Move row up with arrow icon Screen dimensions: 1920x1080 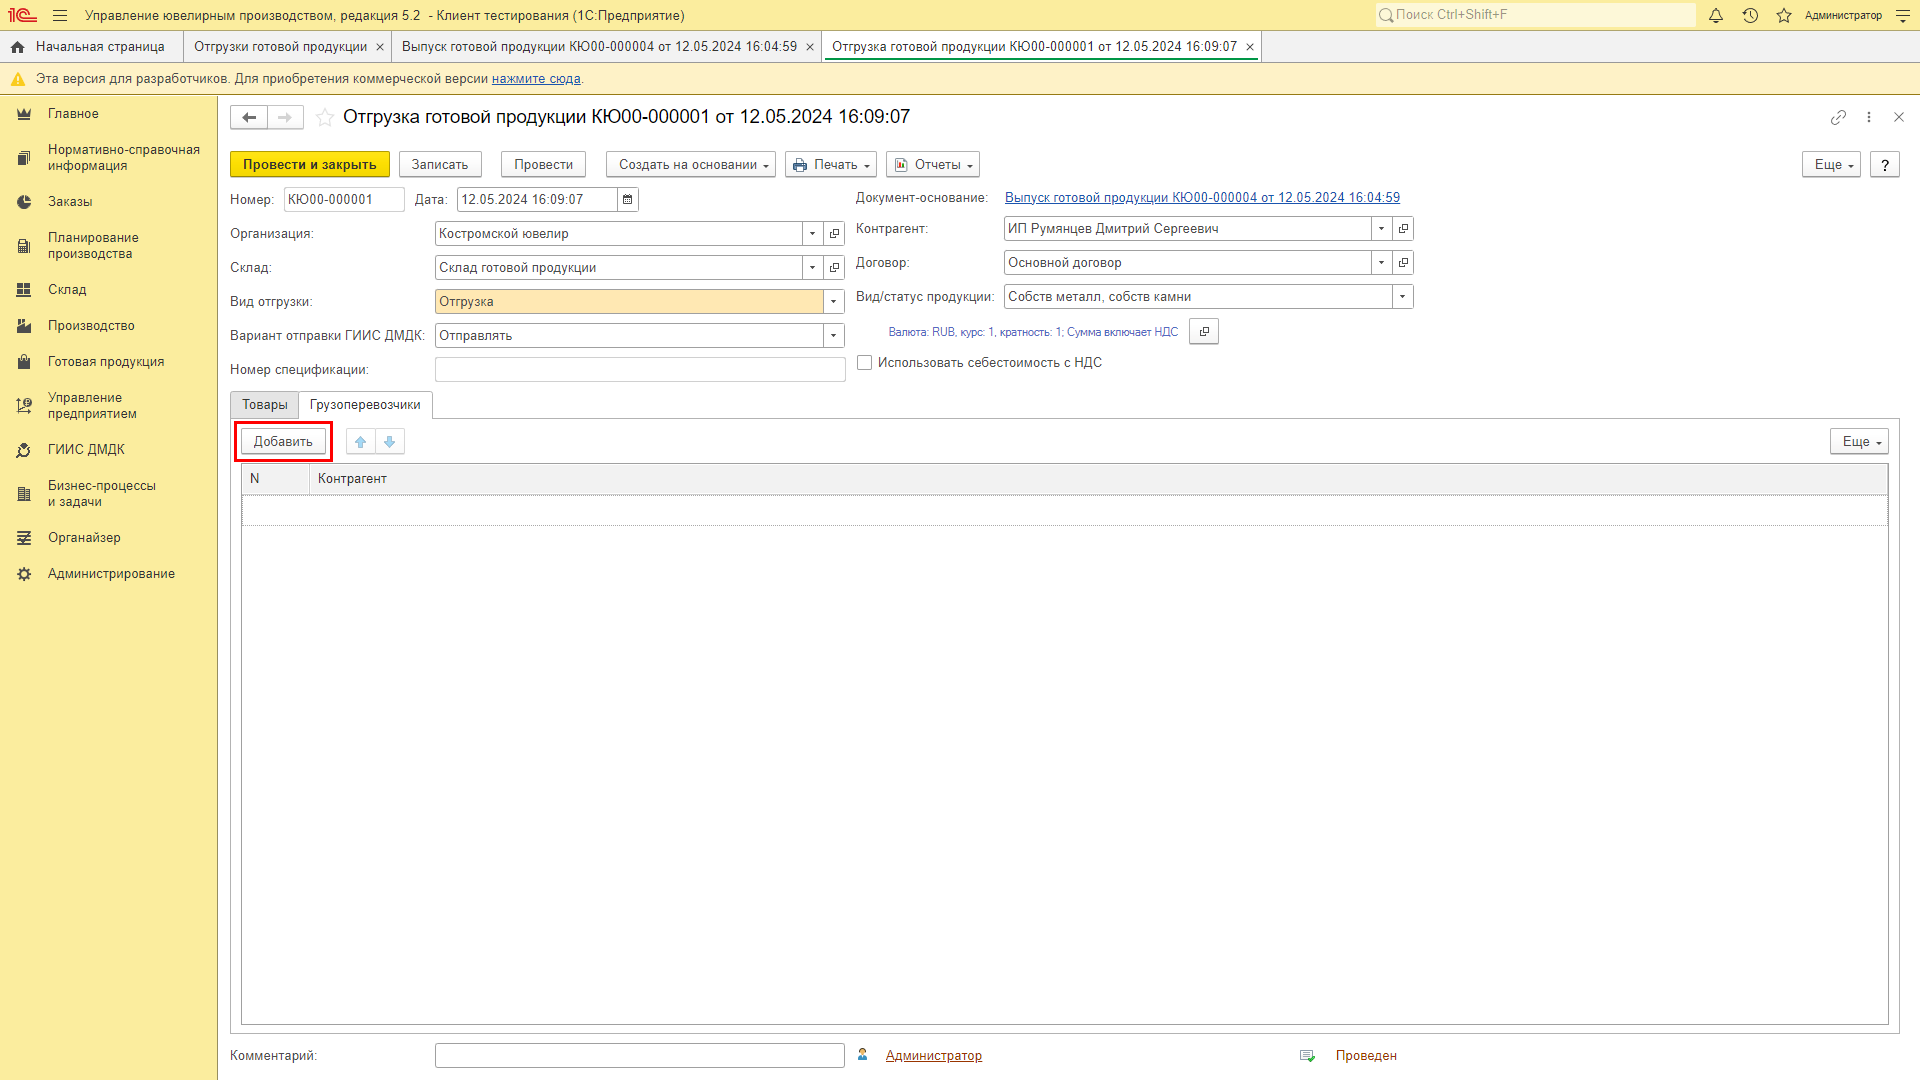(361, 442)
